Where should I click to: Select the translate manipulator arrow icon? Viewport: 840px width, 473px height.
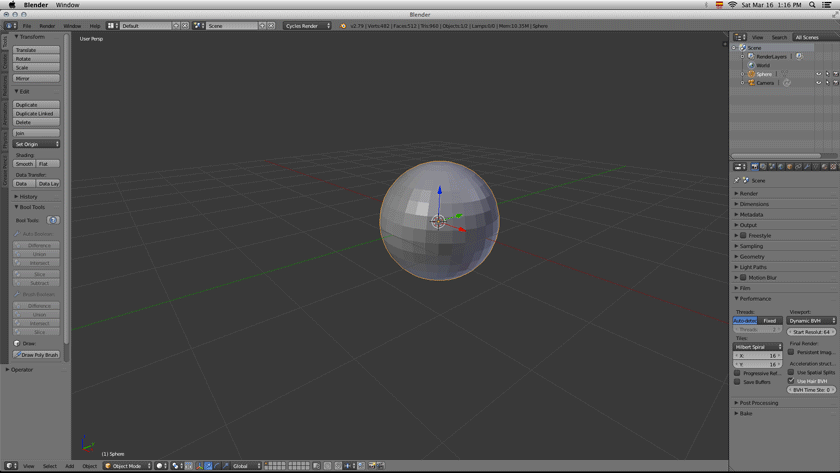(208, 466)
